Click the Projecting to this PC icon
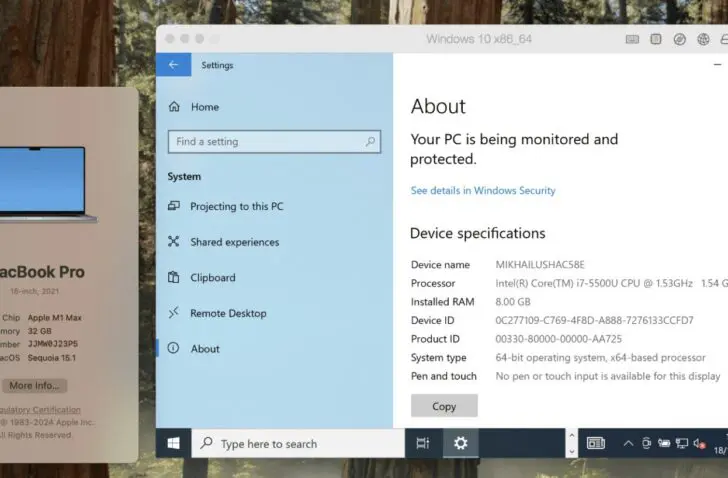The width and height of the screenshot is (728, 478). click(x=174, y=206)
